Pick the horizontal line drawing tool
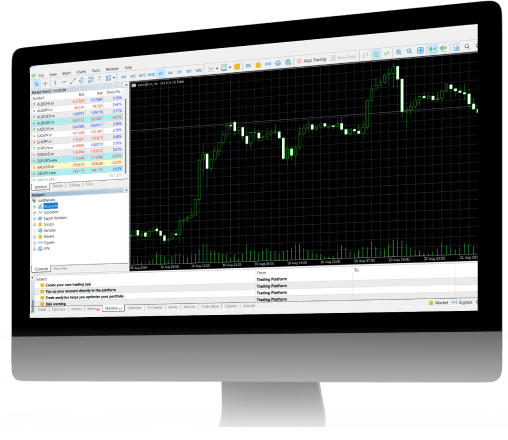508x440 pixels. point(64,82)
